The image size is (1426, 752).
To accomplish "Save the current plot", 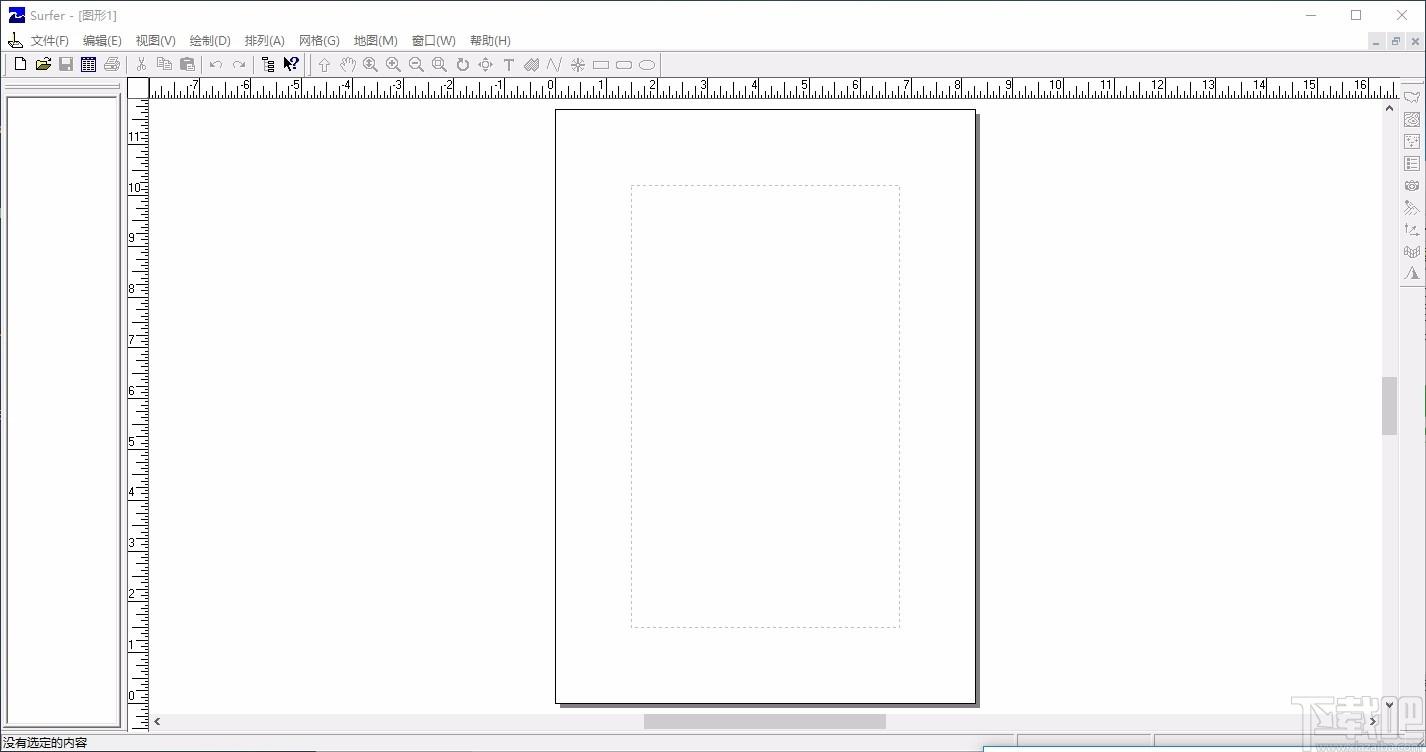I will tap(66, 64).
